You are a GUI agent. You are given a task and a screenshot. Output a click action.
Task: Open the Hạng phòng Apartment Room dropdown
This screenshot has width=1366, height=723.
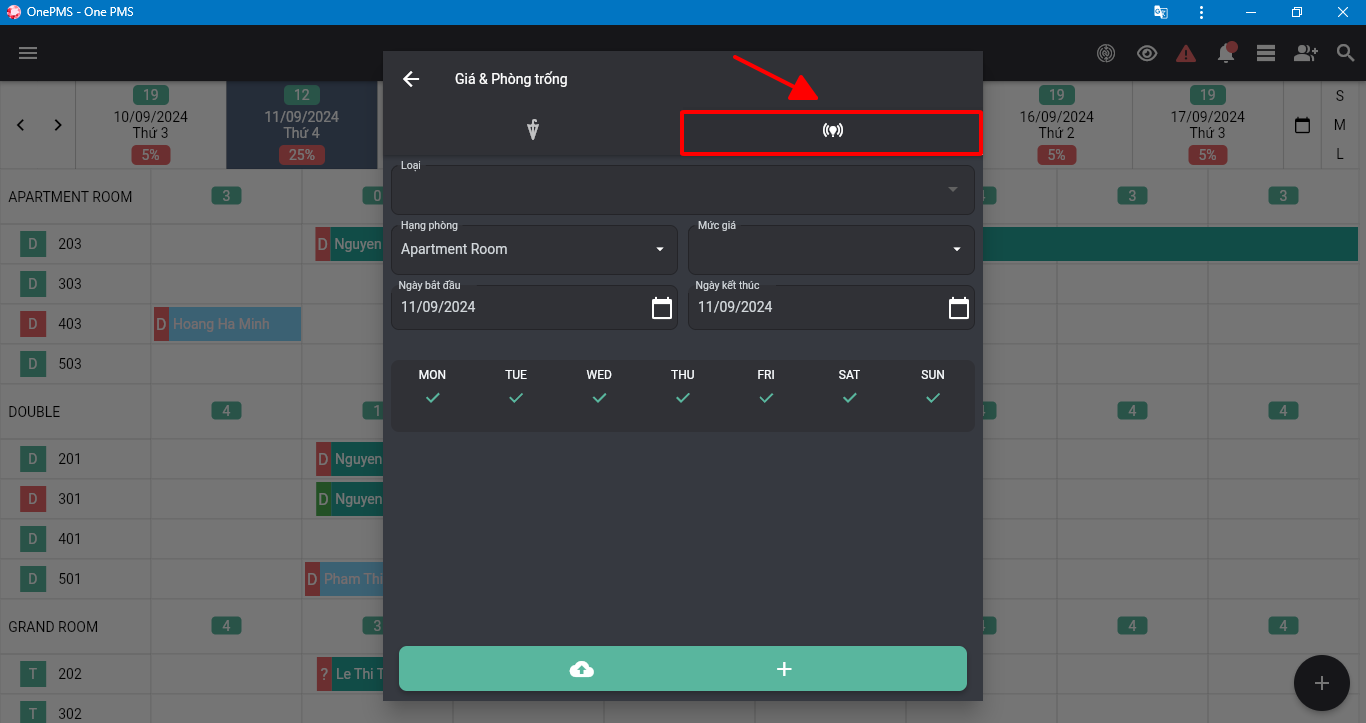(x=534, y=249)
